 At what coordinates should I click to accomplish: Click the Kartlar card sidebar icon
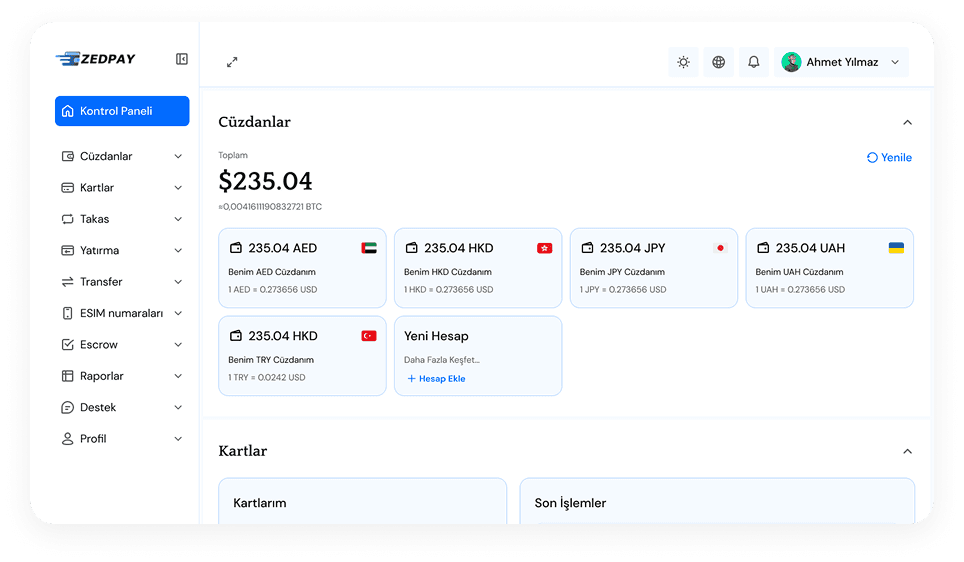68,188
